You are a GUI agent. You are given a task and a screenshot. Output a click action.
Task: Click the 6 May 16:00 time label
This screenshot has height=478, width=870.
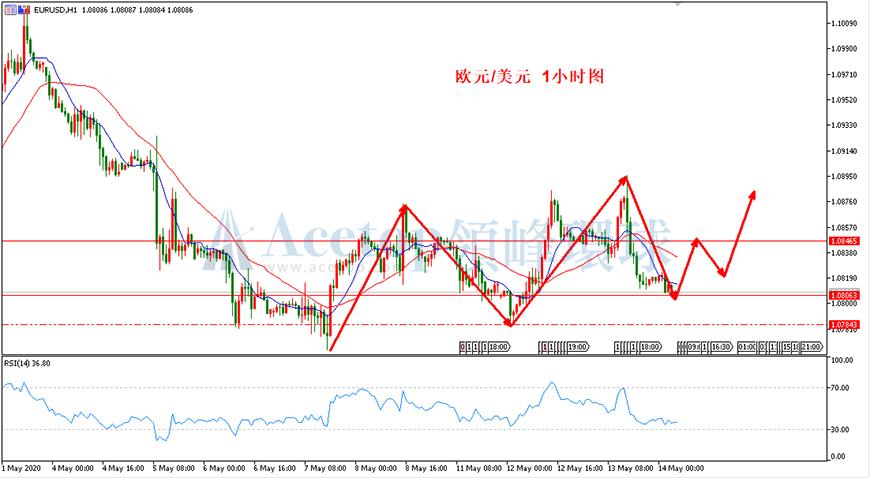(275, 469)
